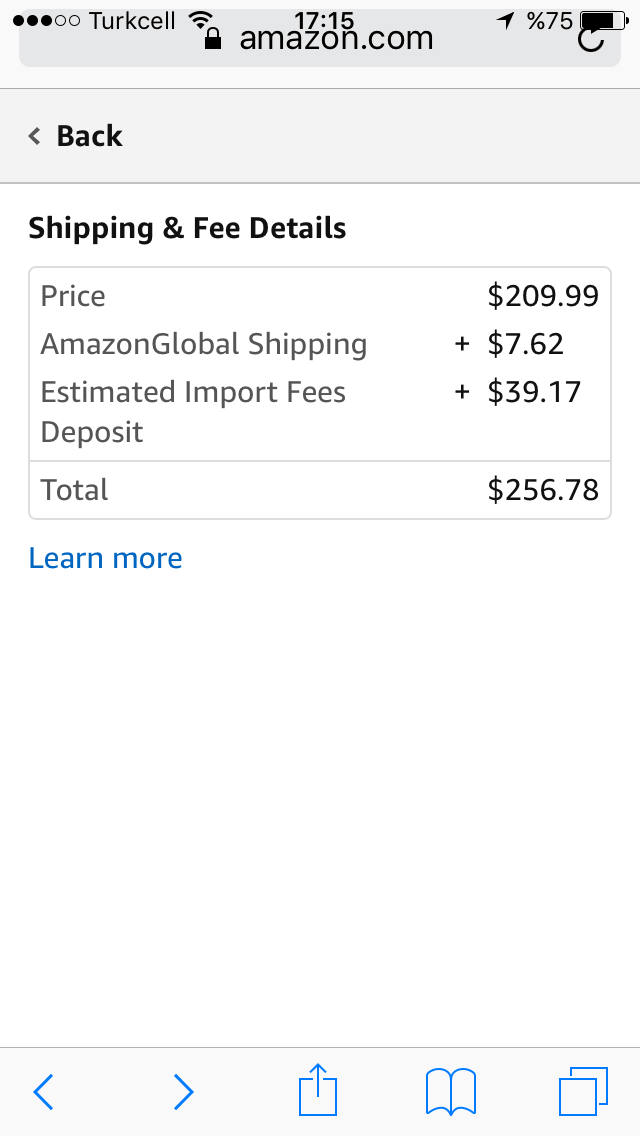Viewport: 640px width, 1136px height.
Task: Tap Estimated Import Fees Deposit label
Action: 193,411
